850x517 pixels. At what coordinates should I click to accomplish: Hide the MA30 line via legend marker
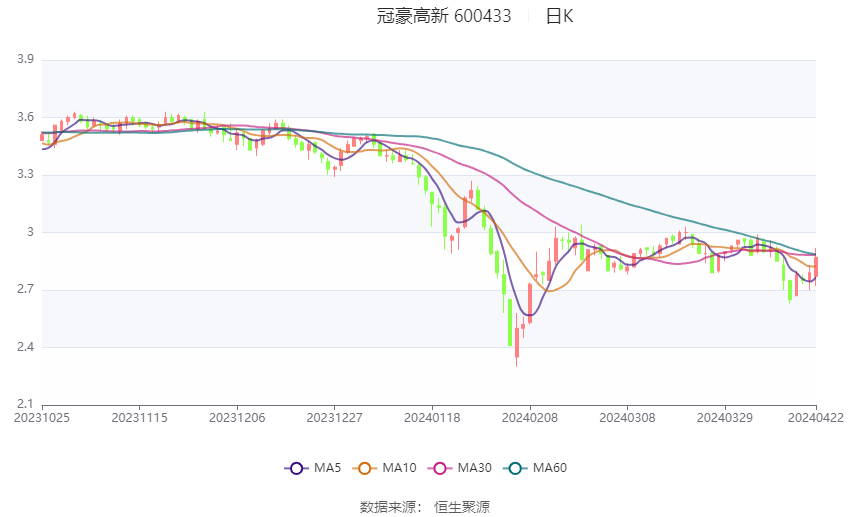(438, 468)
